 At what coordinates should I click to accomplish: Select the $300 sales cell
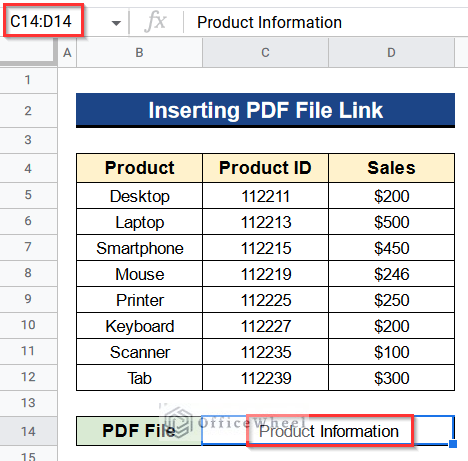(391, 378)
